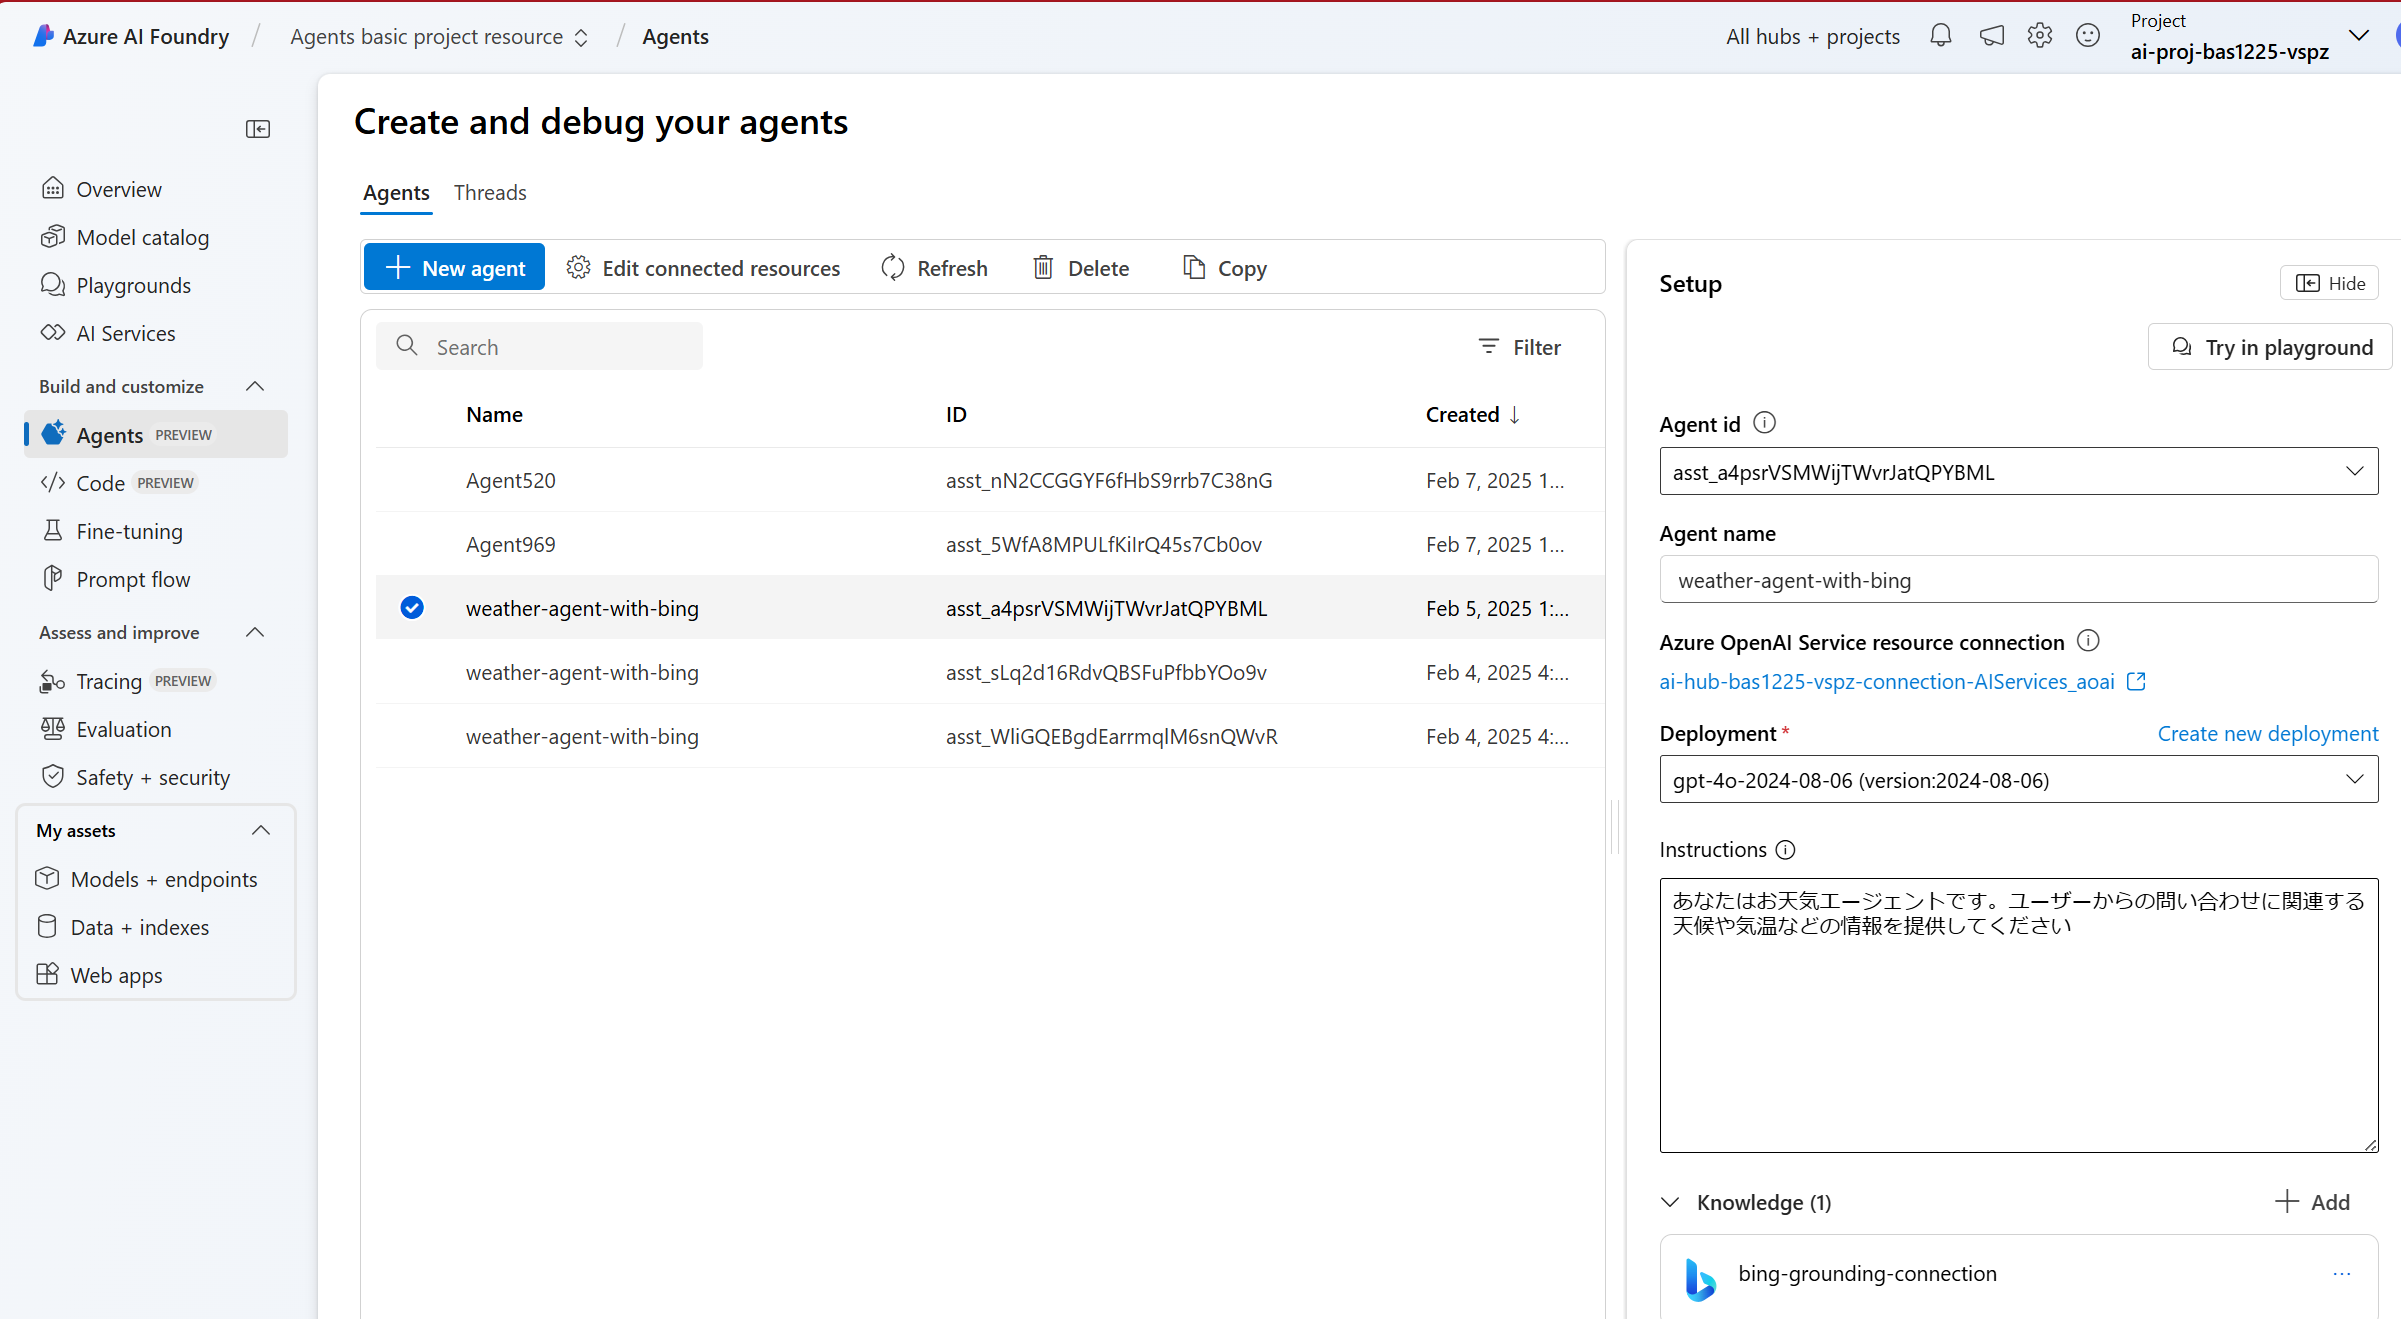Image resolution: width=2401 pixels, height=1319 pixels.
Task: Open the ai-hub-bas1225-vspz-connection-AIServices_aoai link
Action: (x=1887, y=681)
